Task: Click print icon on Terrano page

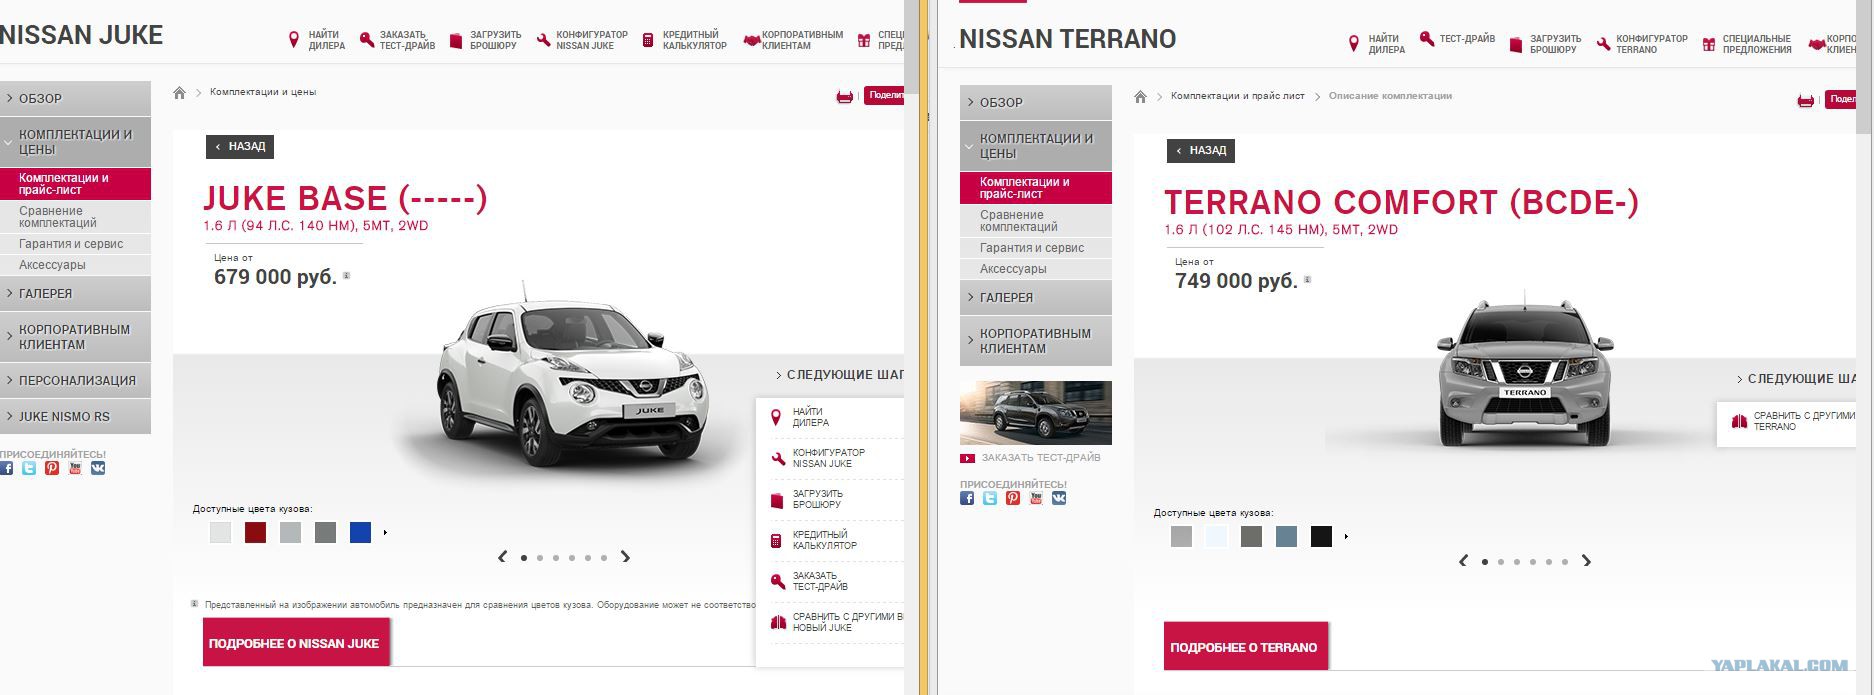Action: click(x=1806, y=100)
